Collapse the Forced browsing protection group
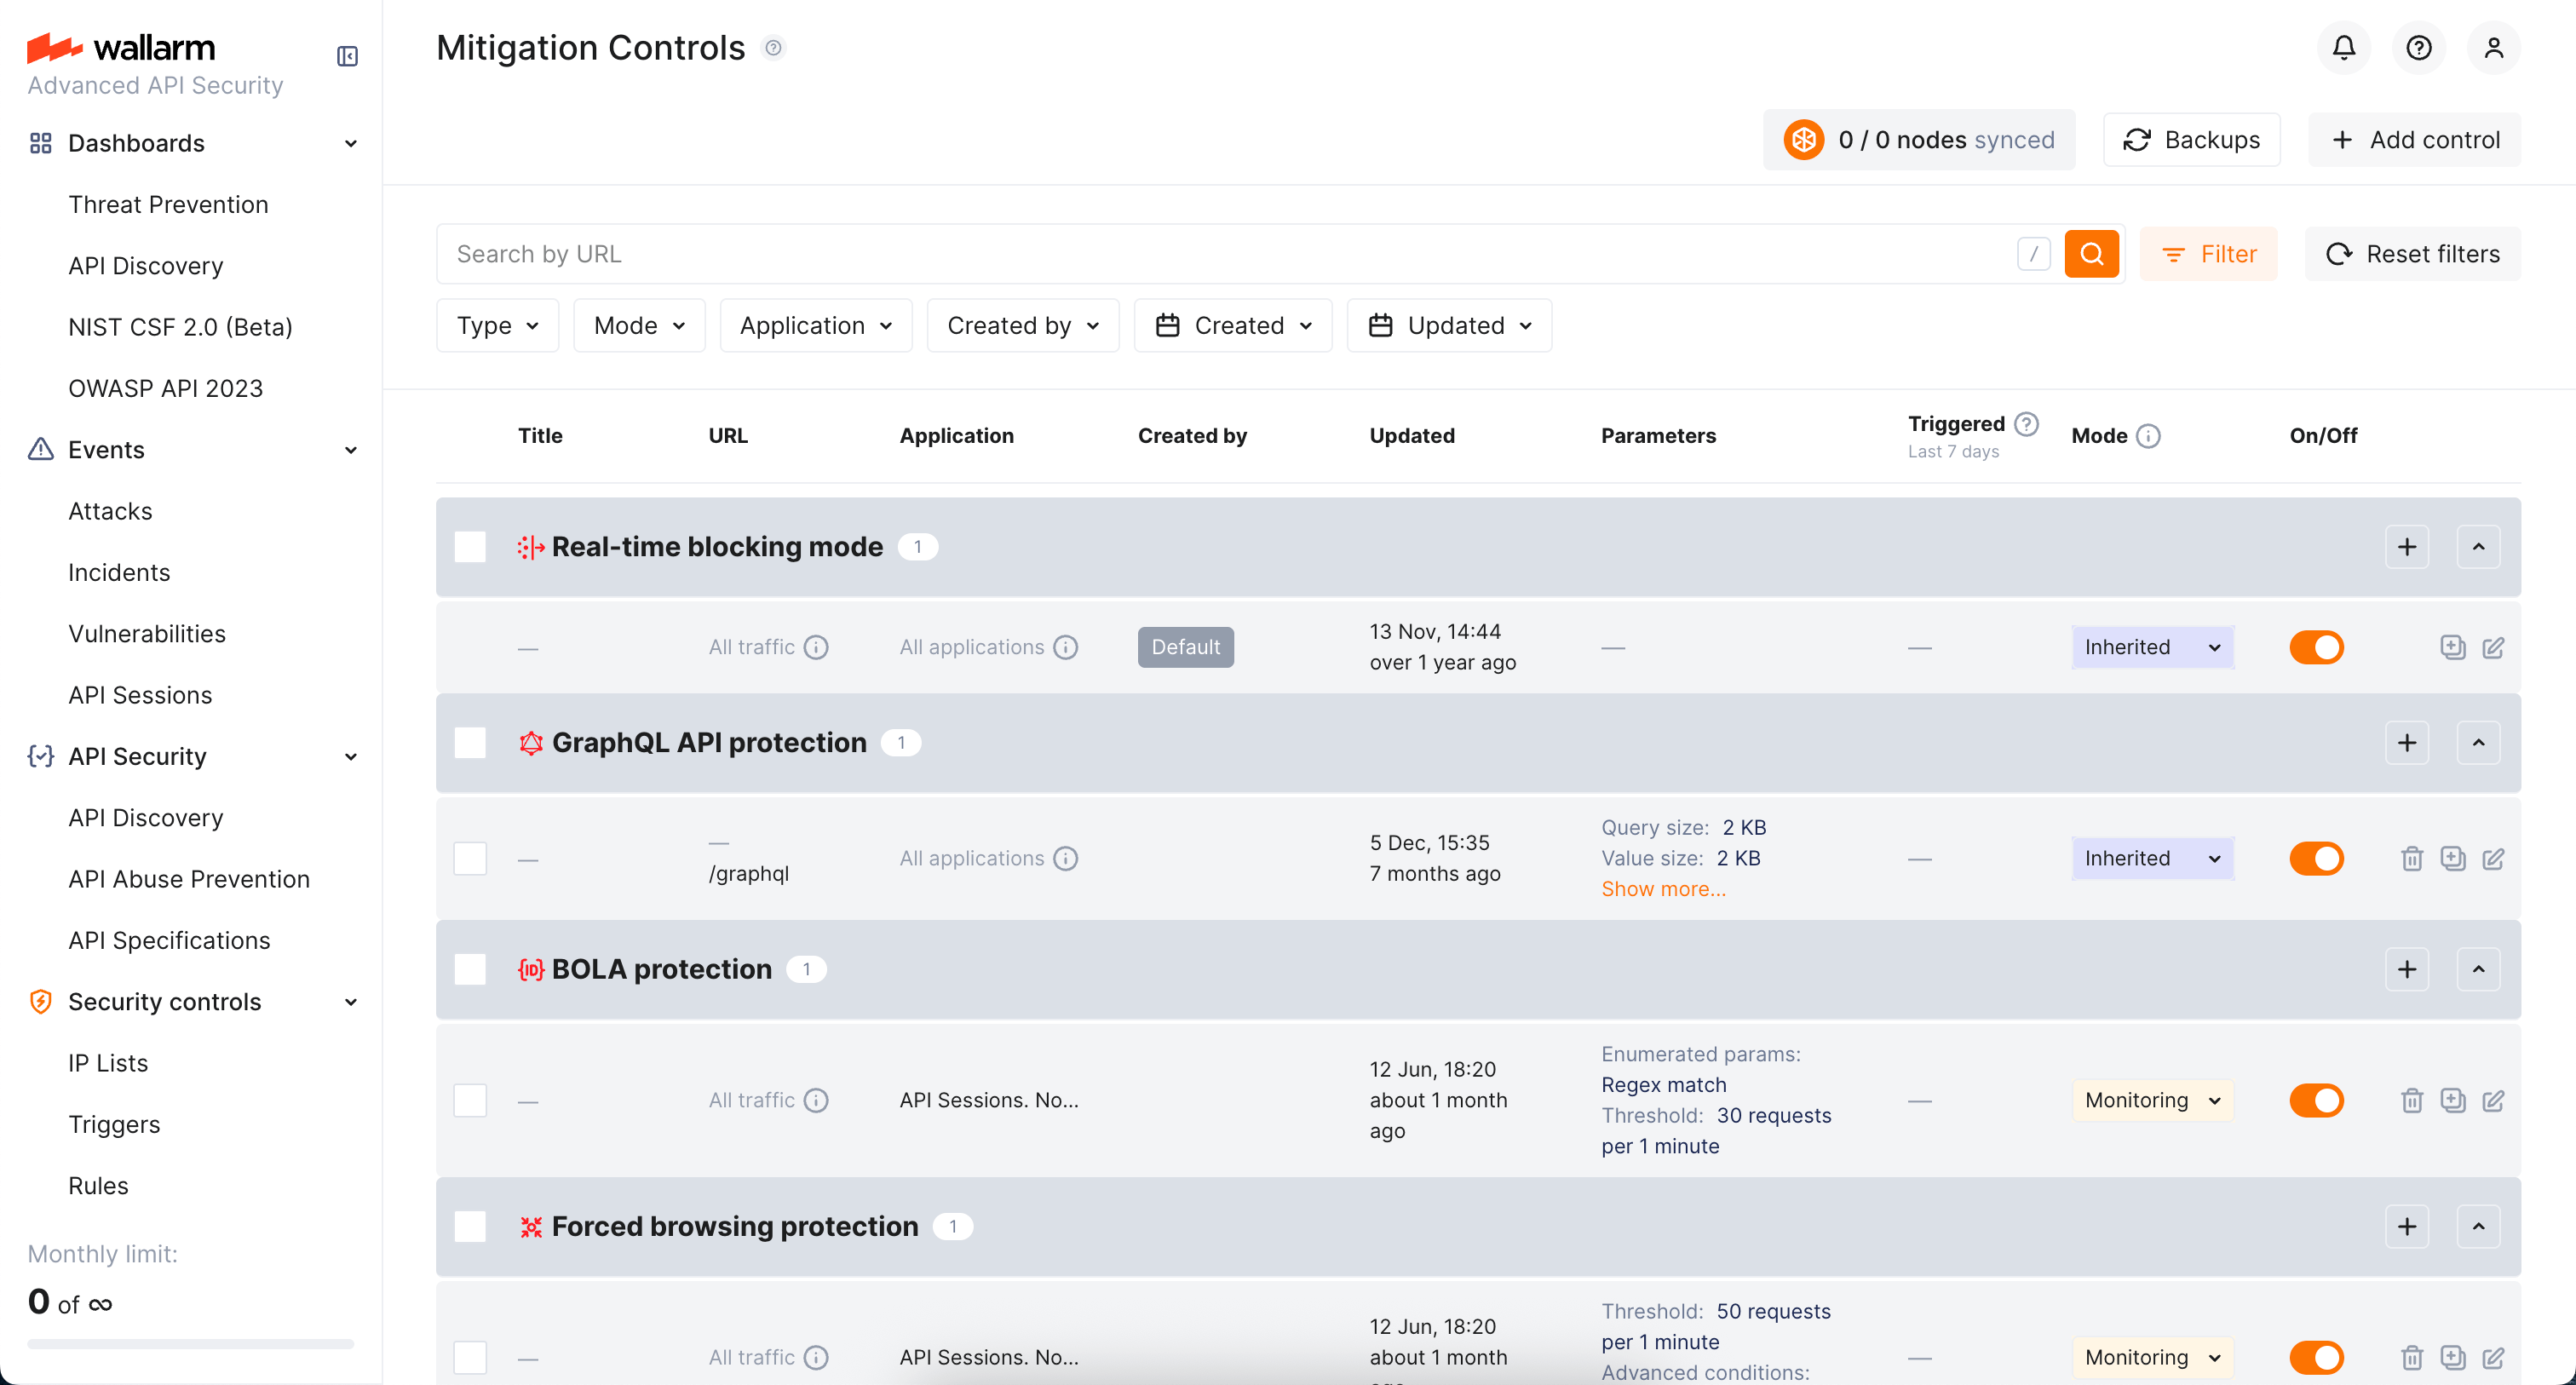The image size is (2576, 1385). 2479,1226
